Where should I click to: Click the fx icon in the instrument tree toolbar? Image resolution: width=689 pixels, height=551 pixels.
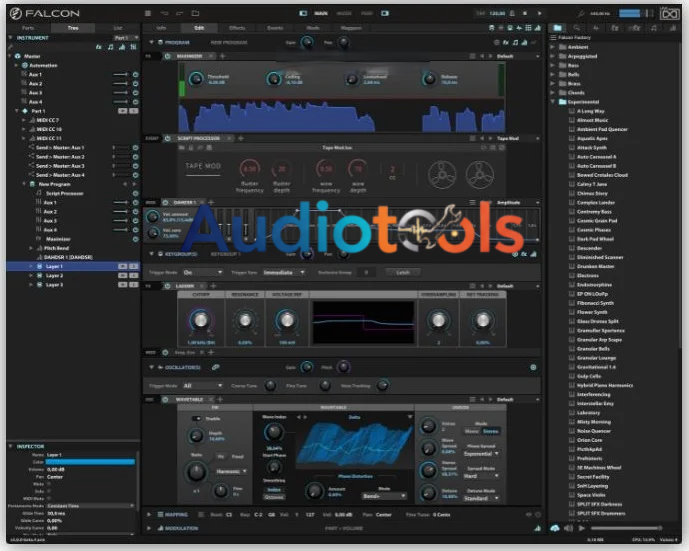[99, 47]
